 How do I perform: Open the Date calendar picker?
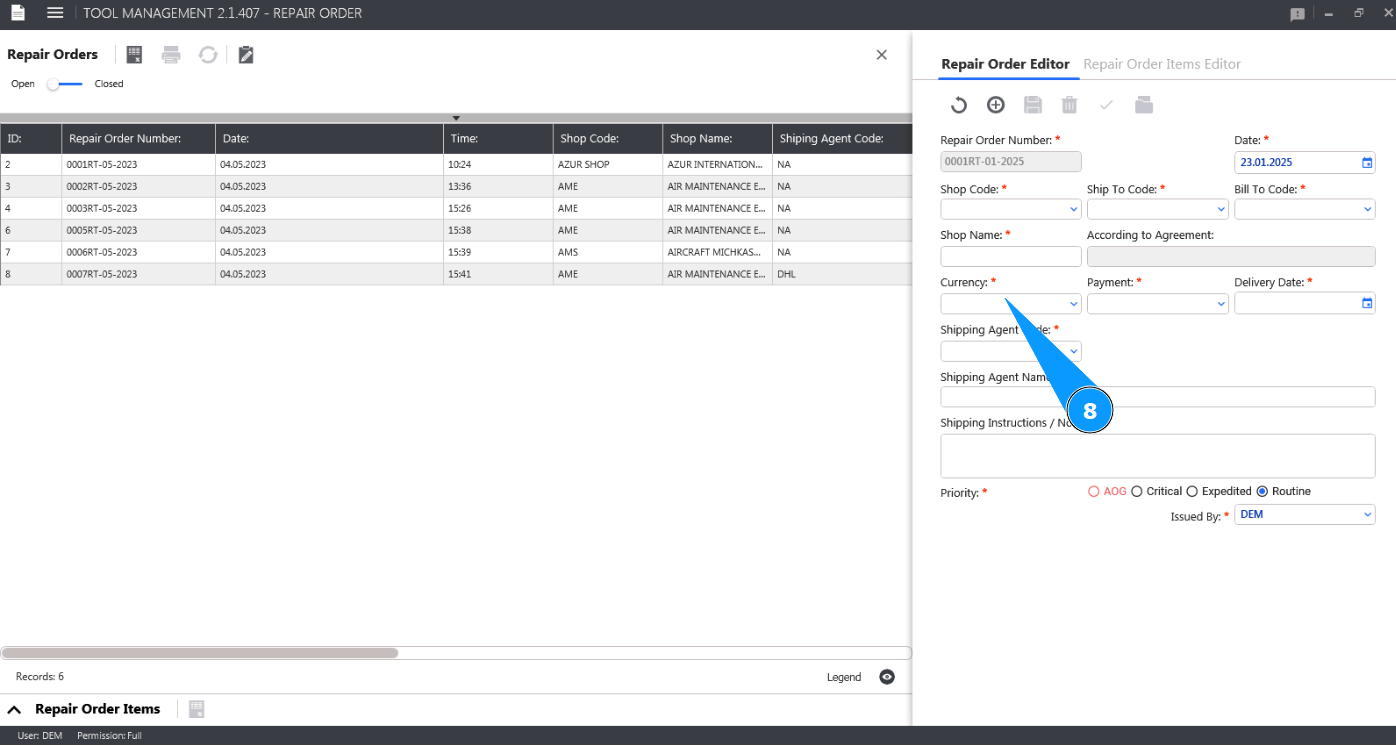pyautogui.click(x=1367, y=162)
